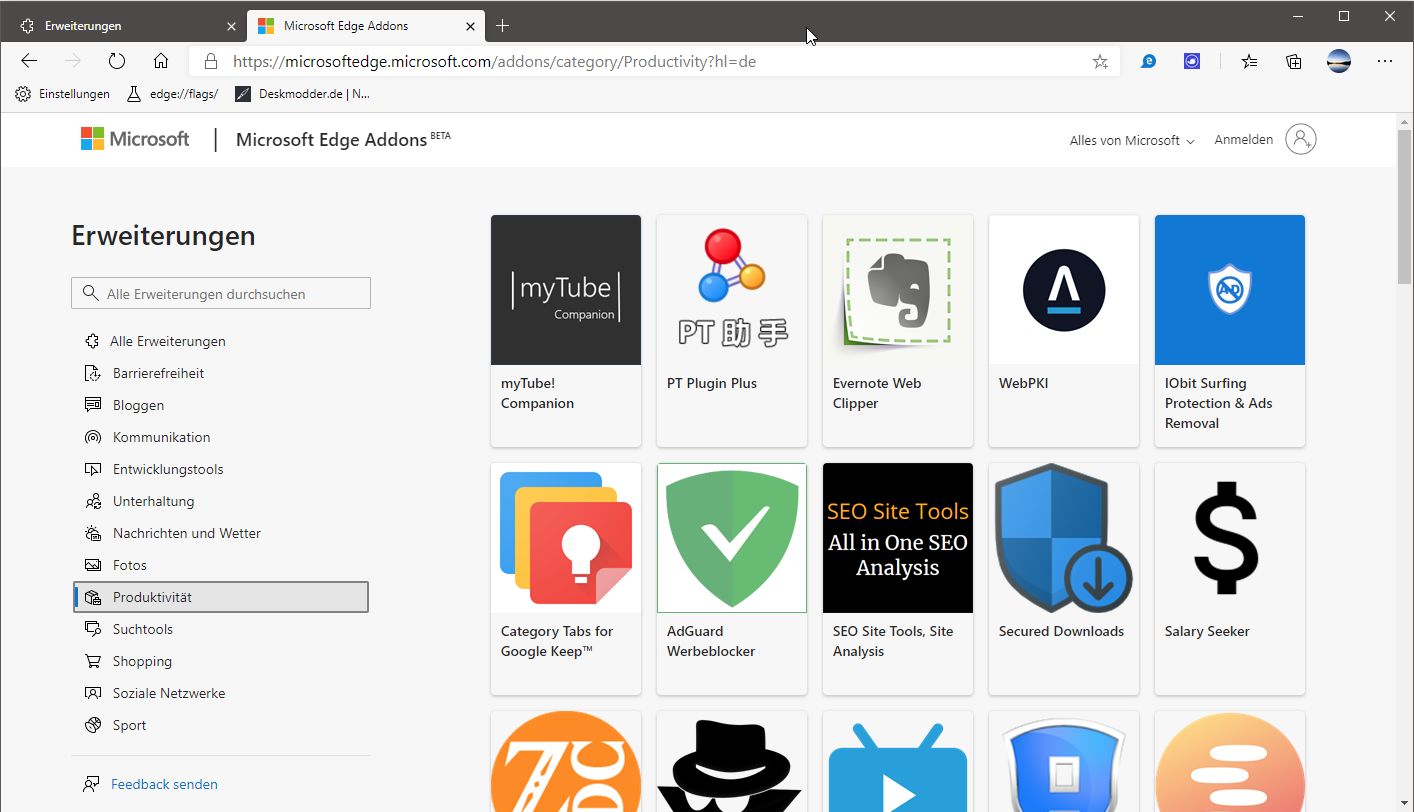Open the orange circle with lines extension tile
Screen dimensions: 1414x812
(1230, 761)
